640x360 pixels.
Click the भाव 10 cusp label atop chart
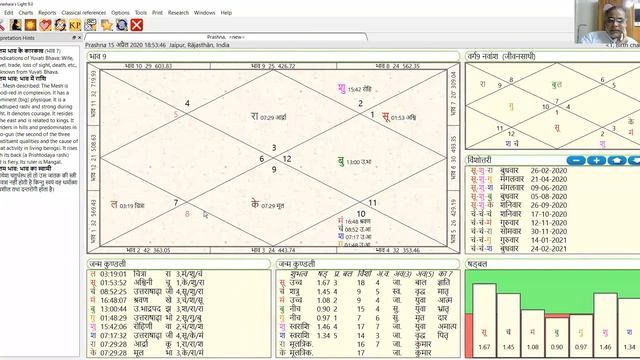tap(149, 66)
